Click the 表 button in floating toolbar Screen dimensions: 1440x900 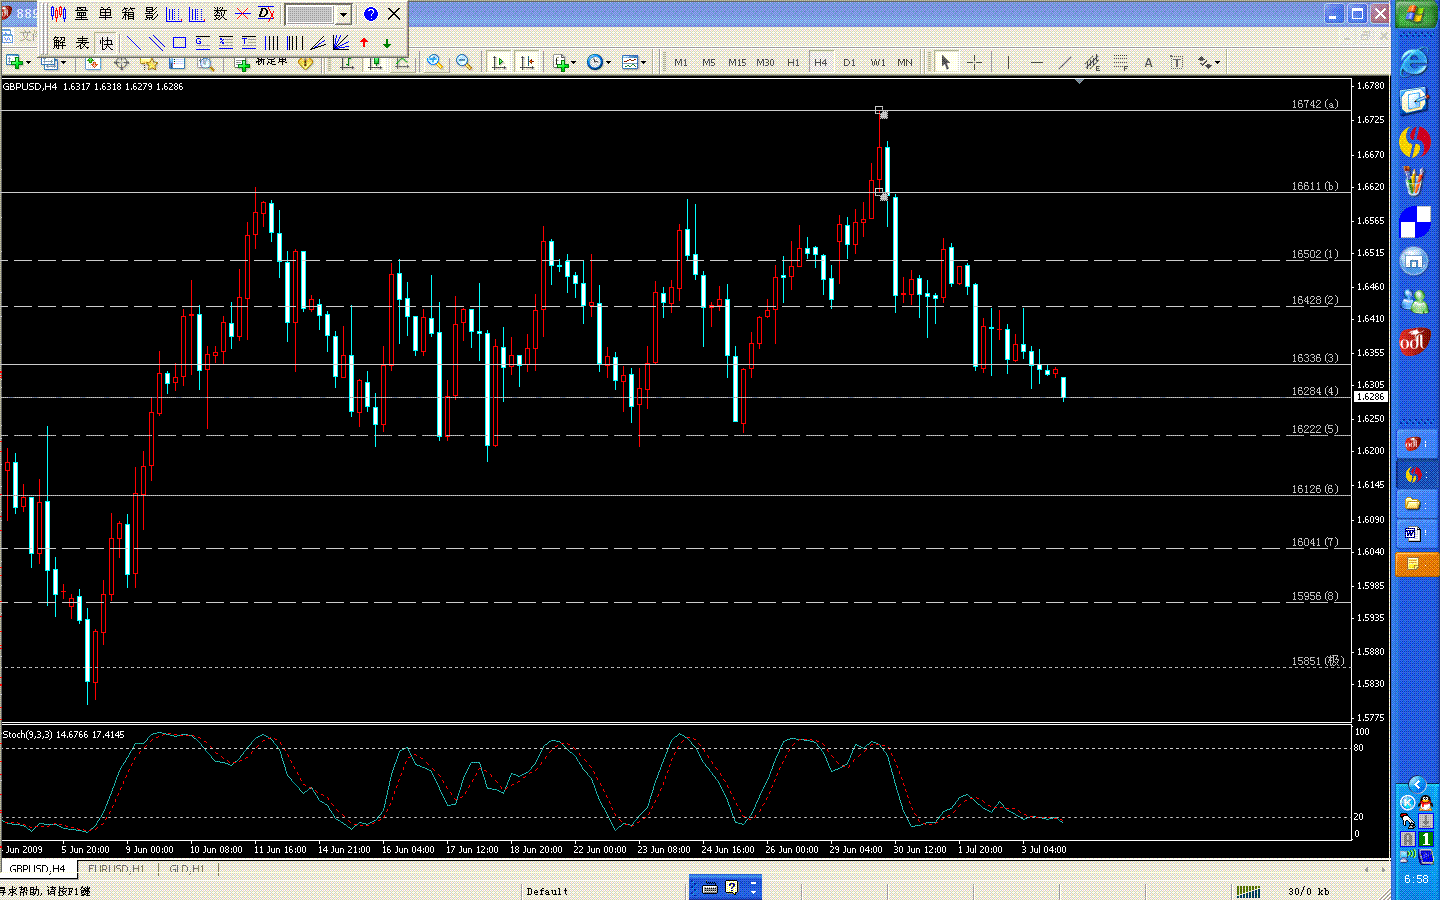pyautogui.click(x=83, y=43)
